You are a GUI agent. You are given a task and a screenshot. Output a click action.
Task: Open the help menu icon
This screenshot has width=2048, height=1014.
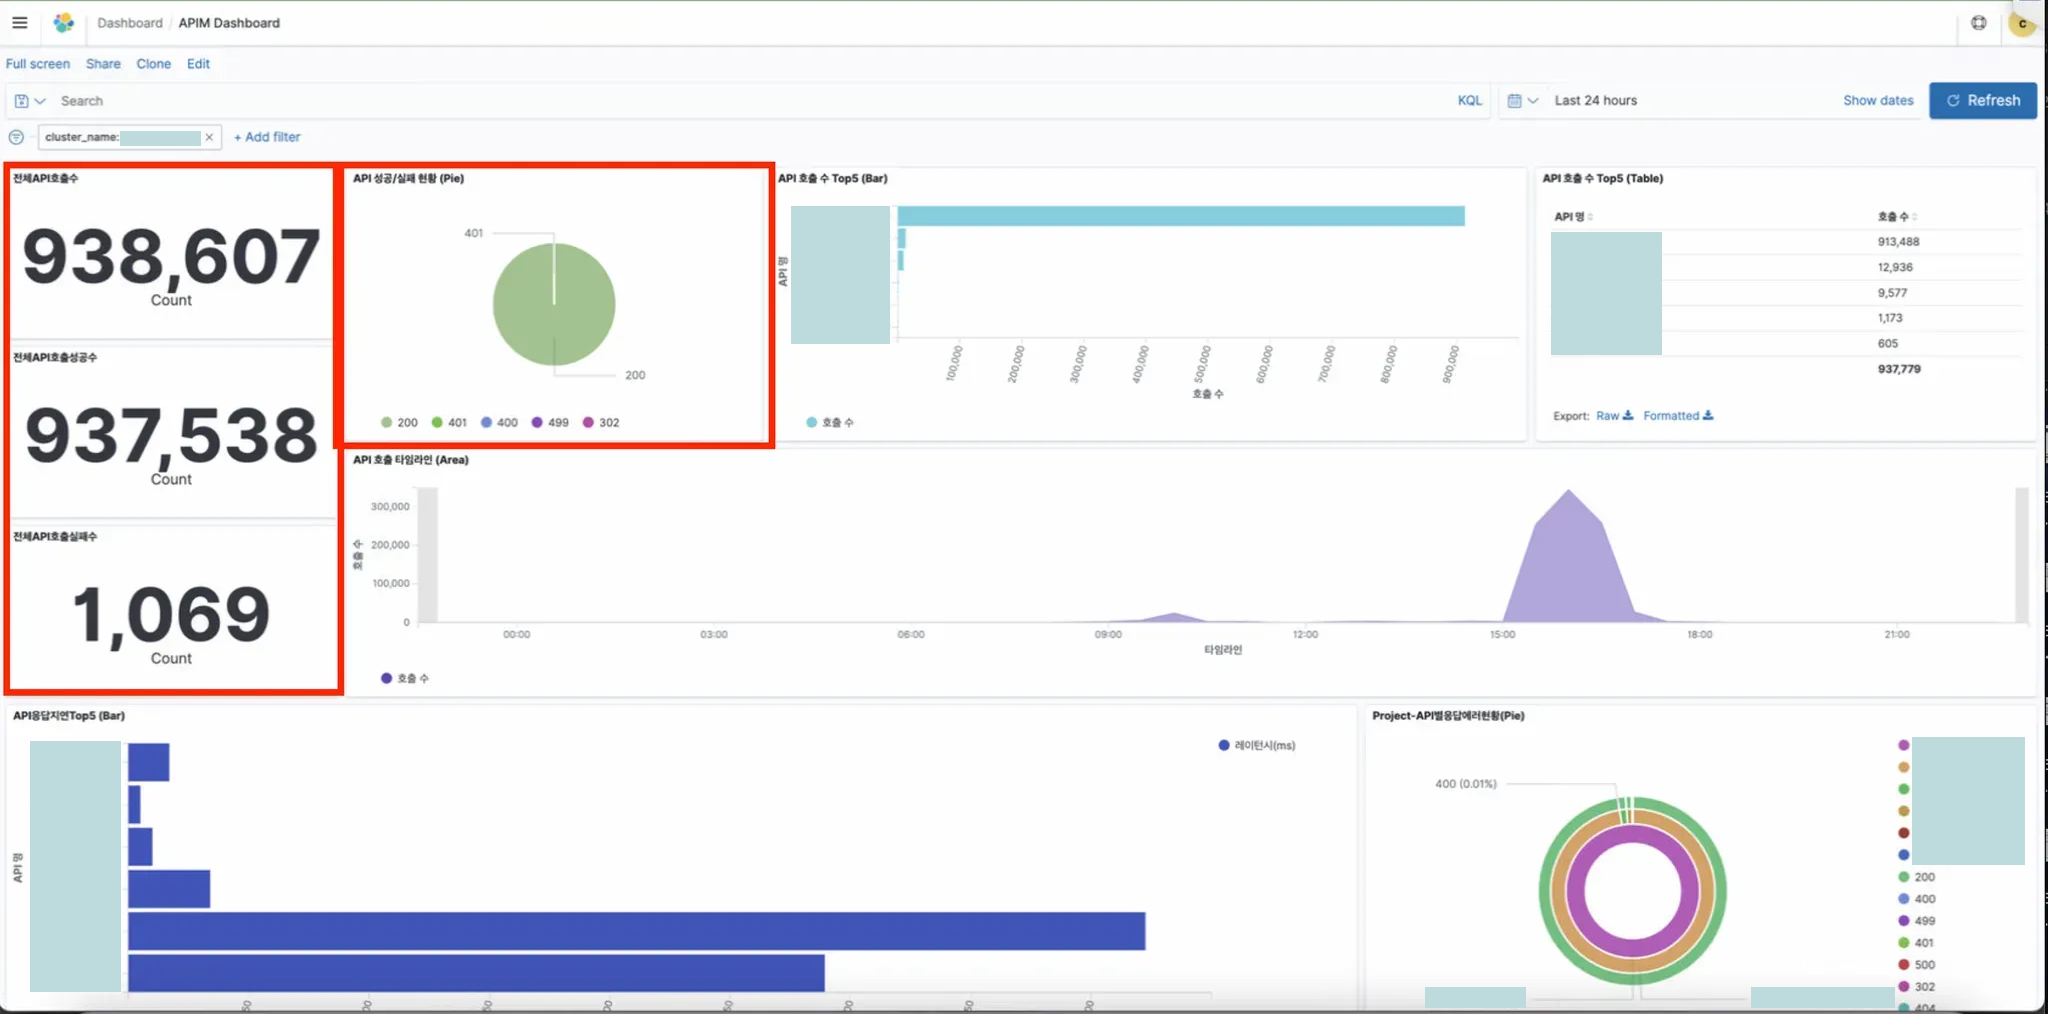click(x=1978, y=22)
